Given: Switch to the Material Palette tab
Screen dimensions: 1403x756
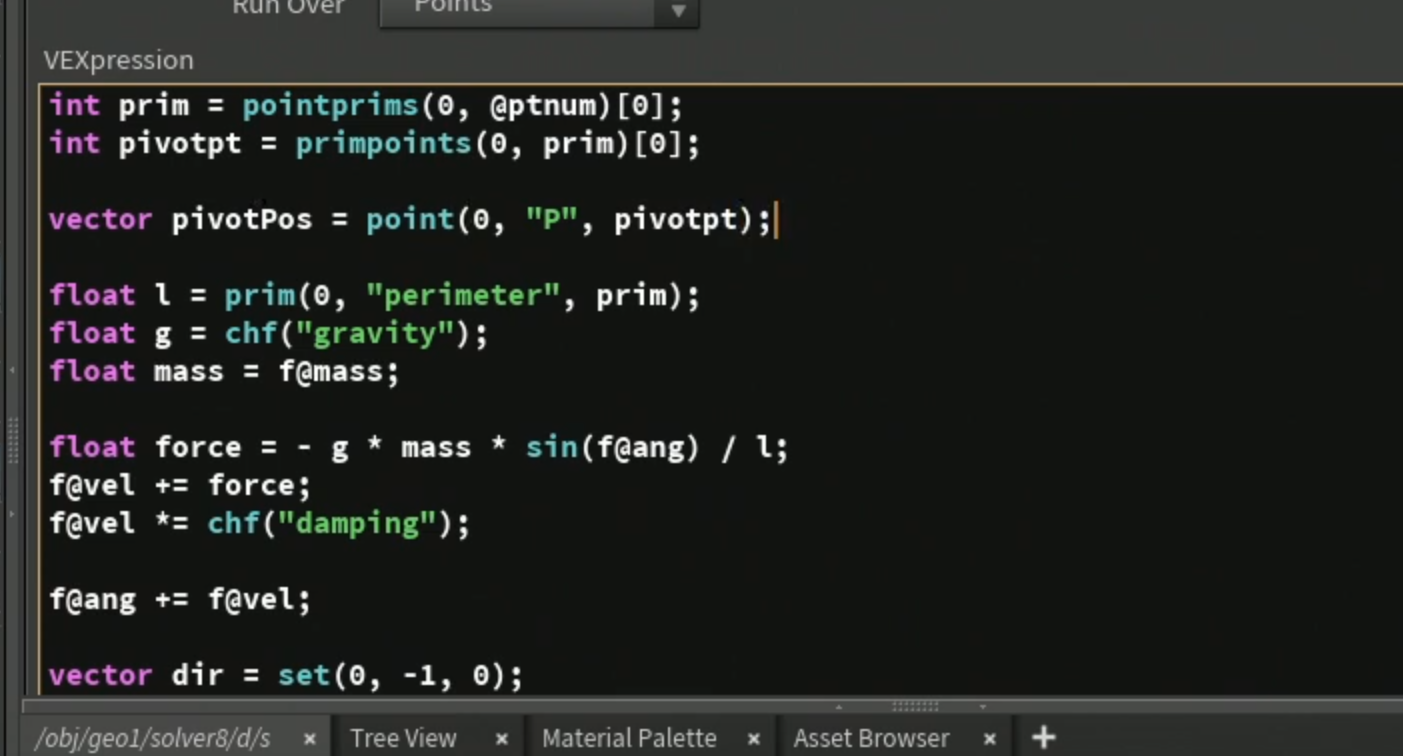Looking at the screenshot, I should point(629,739).
